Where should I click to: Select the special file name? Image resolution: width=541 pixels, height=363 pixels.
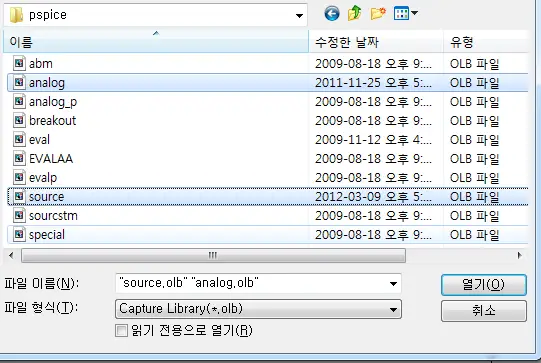(47, 235)
